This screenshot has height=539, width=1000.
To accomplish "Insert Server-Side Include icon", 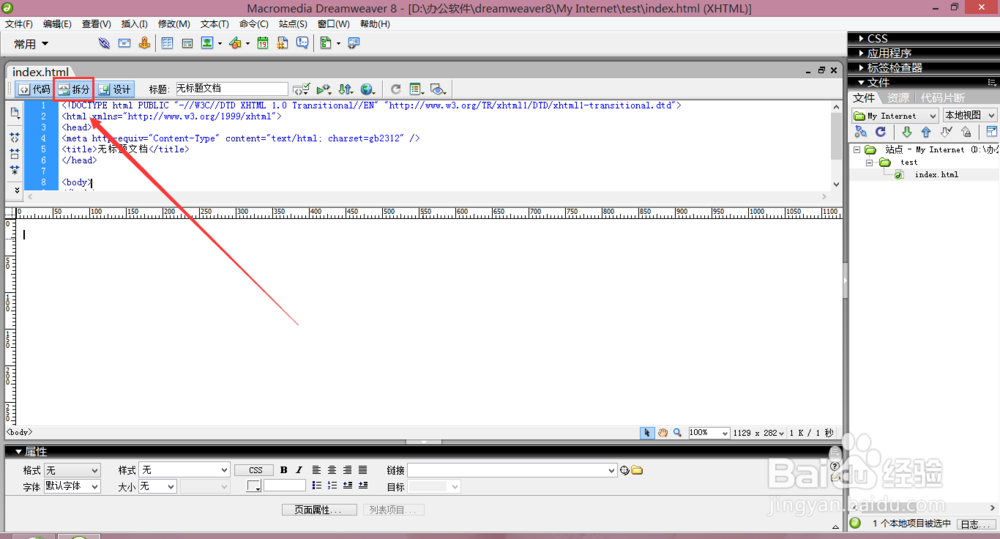I will click(283, 43).
